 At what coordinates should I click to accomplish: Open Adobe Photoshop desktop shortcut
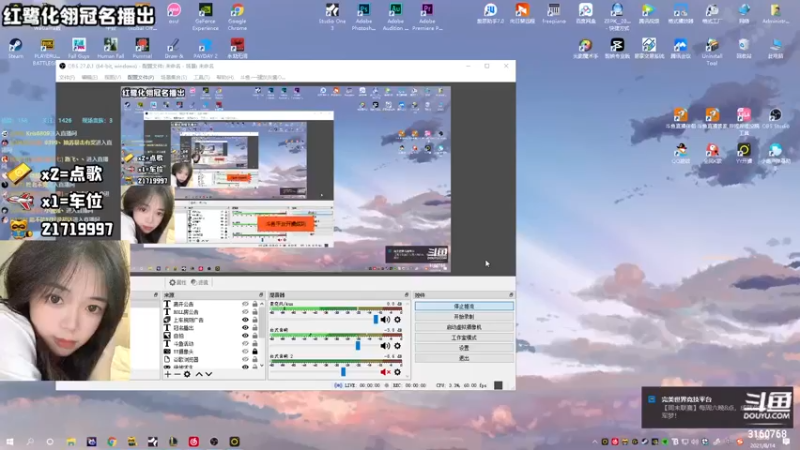pyautogui.click(x=364, y=16)
